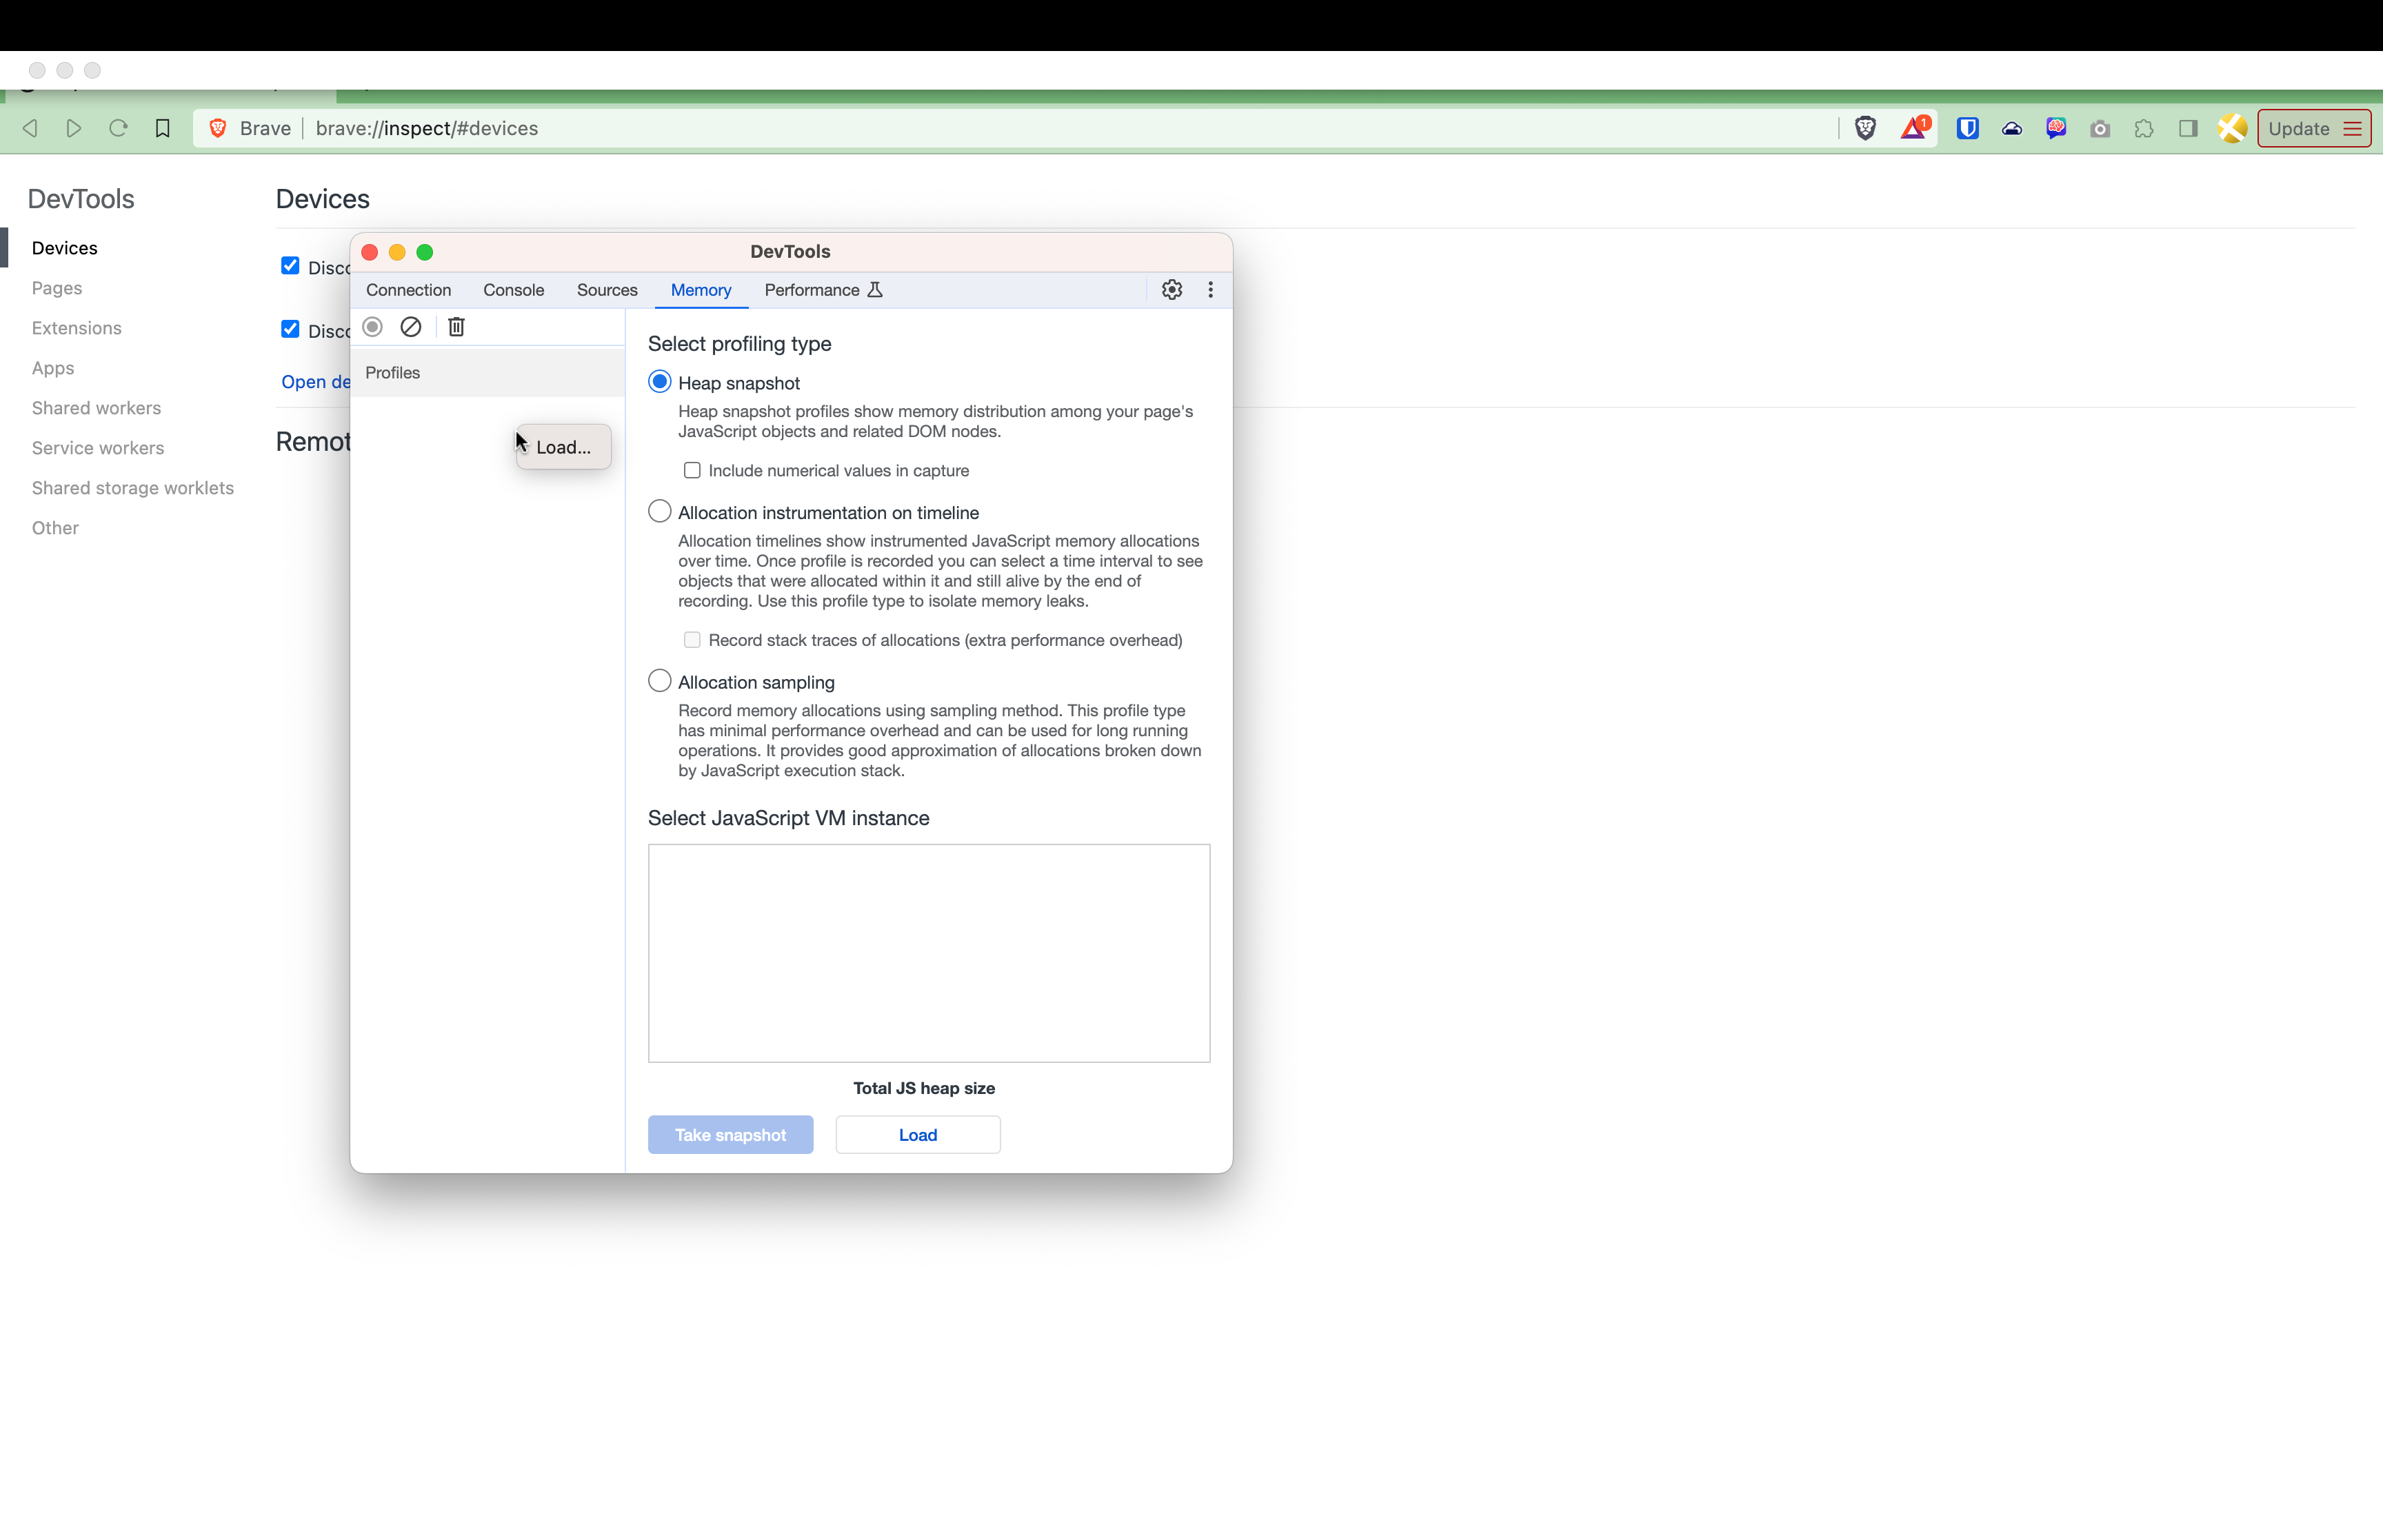Image resolution: width=2383 pixels, height=1540 pixels.
Task: Click the blue Load button
Action: [917, 1135]
